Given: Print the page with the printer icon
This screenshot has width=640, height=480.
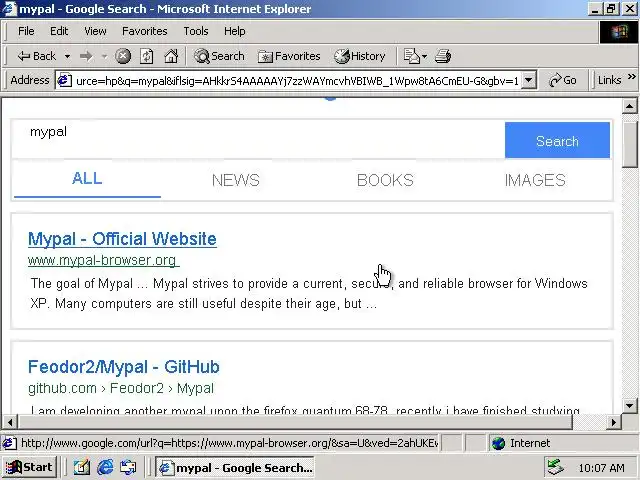Looking at the screenshot, I should [x=443, y=56].
